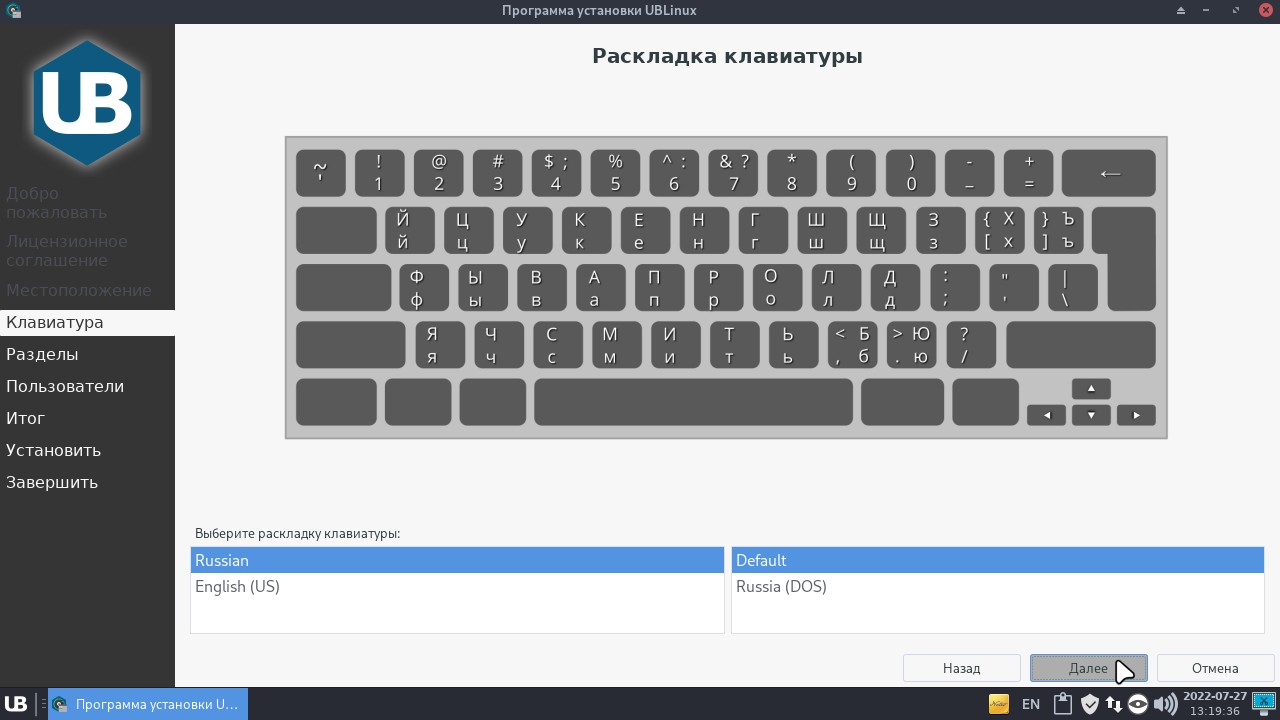Switch the EN keyboard layout indicator
This screenshot has width=1280, height=720.
[x=1031, y=704]
